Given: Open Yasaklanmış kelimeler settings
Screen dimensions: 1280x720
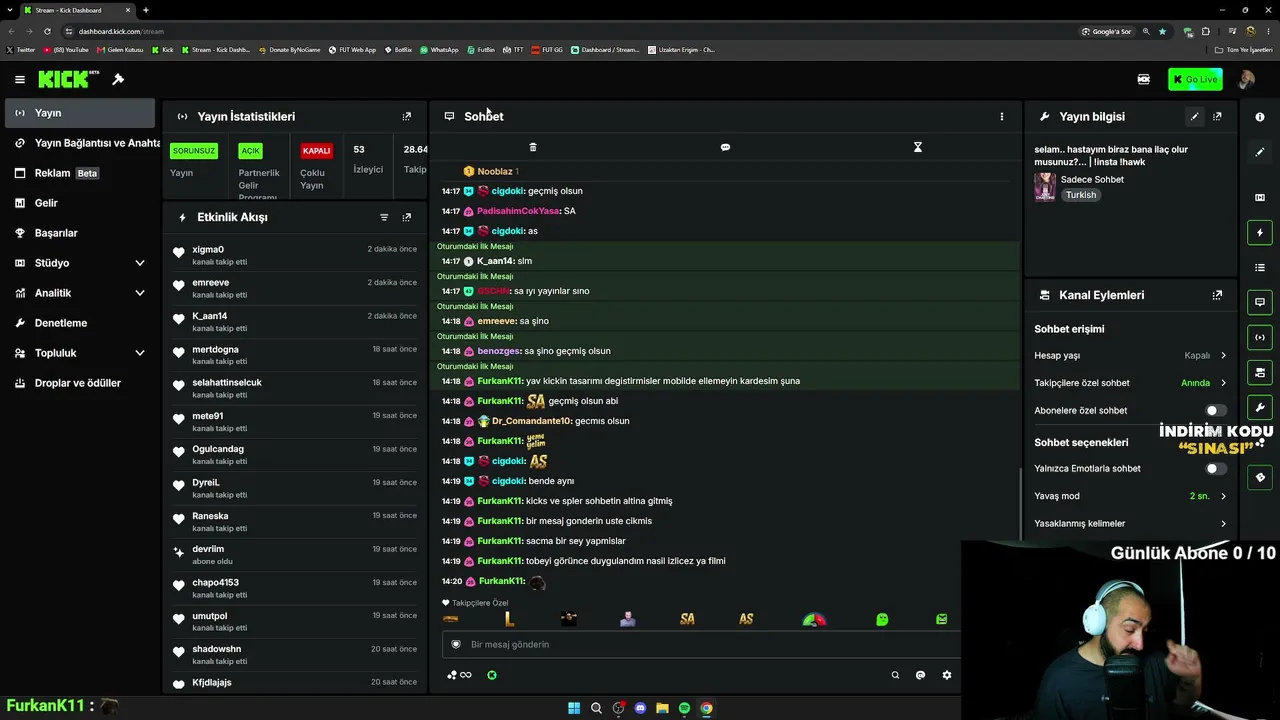Looking at the screenshot, I should click(1130, 523).
